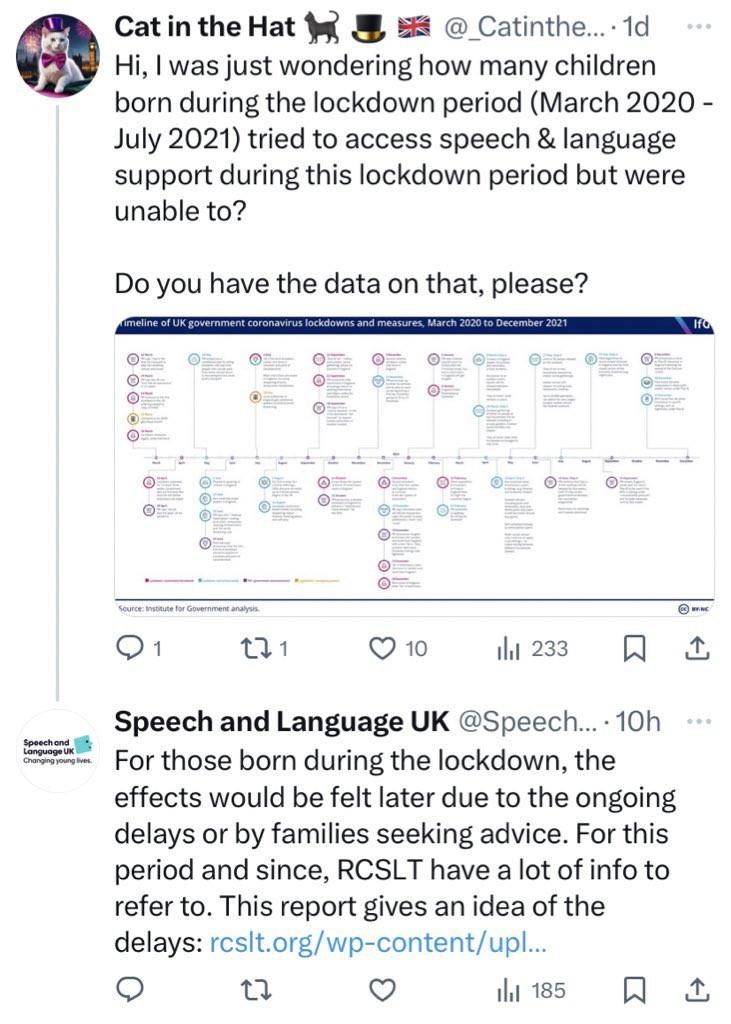Open the Speech and Language UK display name
The height and width of the screenshot is (1024, 731).
coord(282,722)
